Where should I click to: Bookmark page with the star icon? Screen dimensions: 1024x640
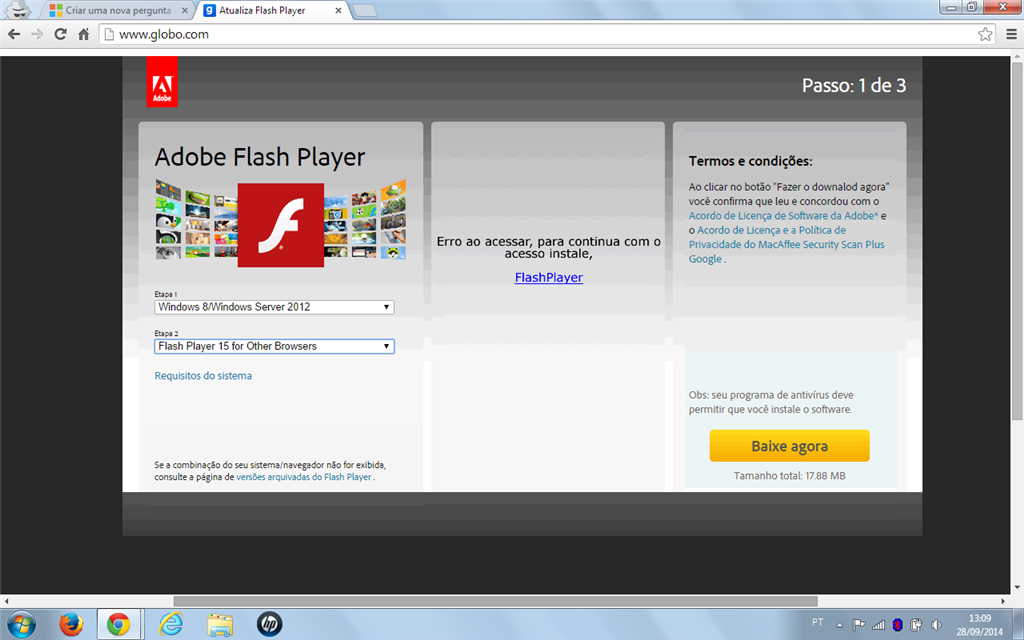pos(985,34)
